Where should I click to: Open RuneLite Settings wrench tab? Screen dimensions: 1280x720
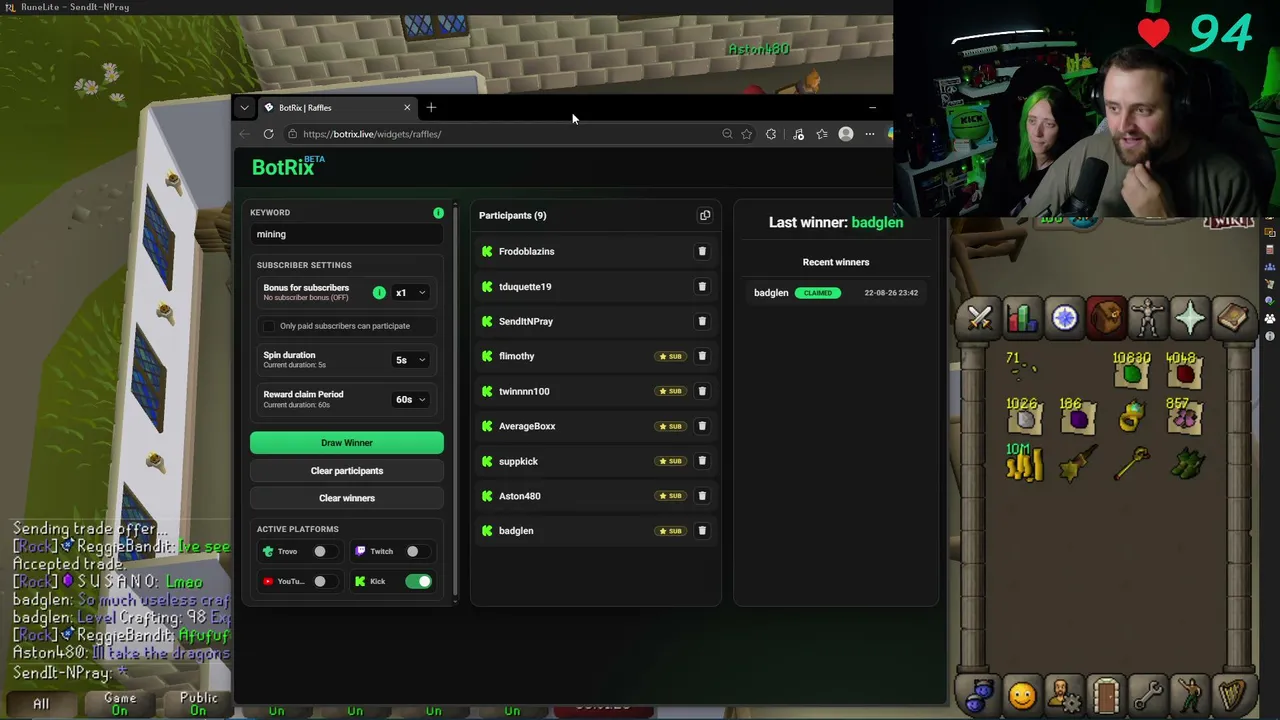click(x=1149, y=695)
